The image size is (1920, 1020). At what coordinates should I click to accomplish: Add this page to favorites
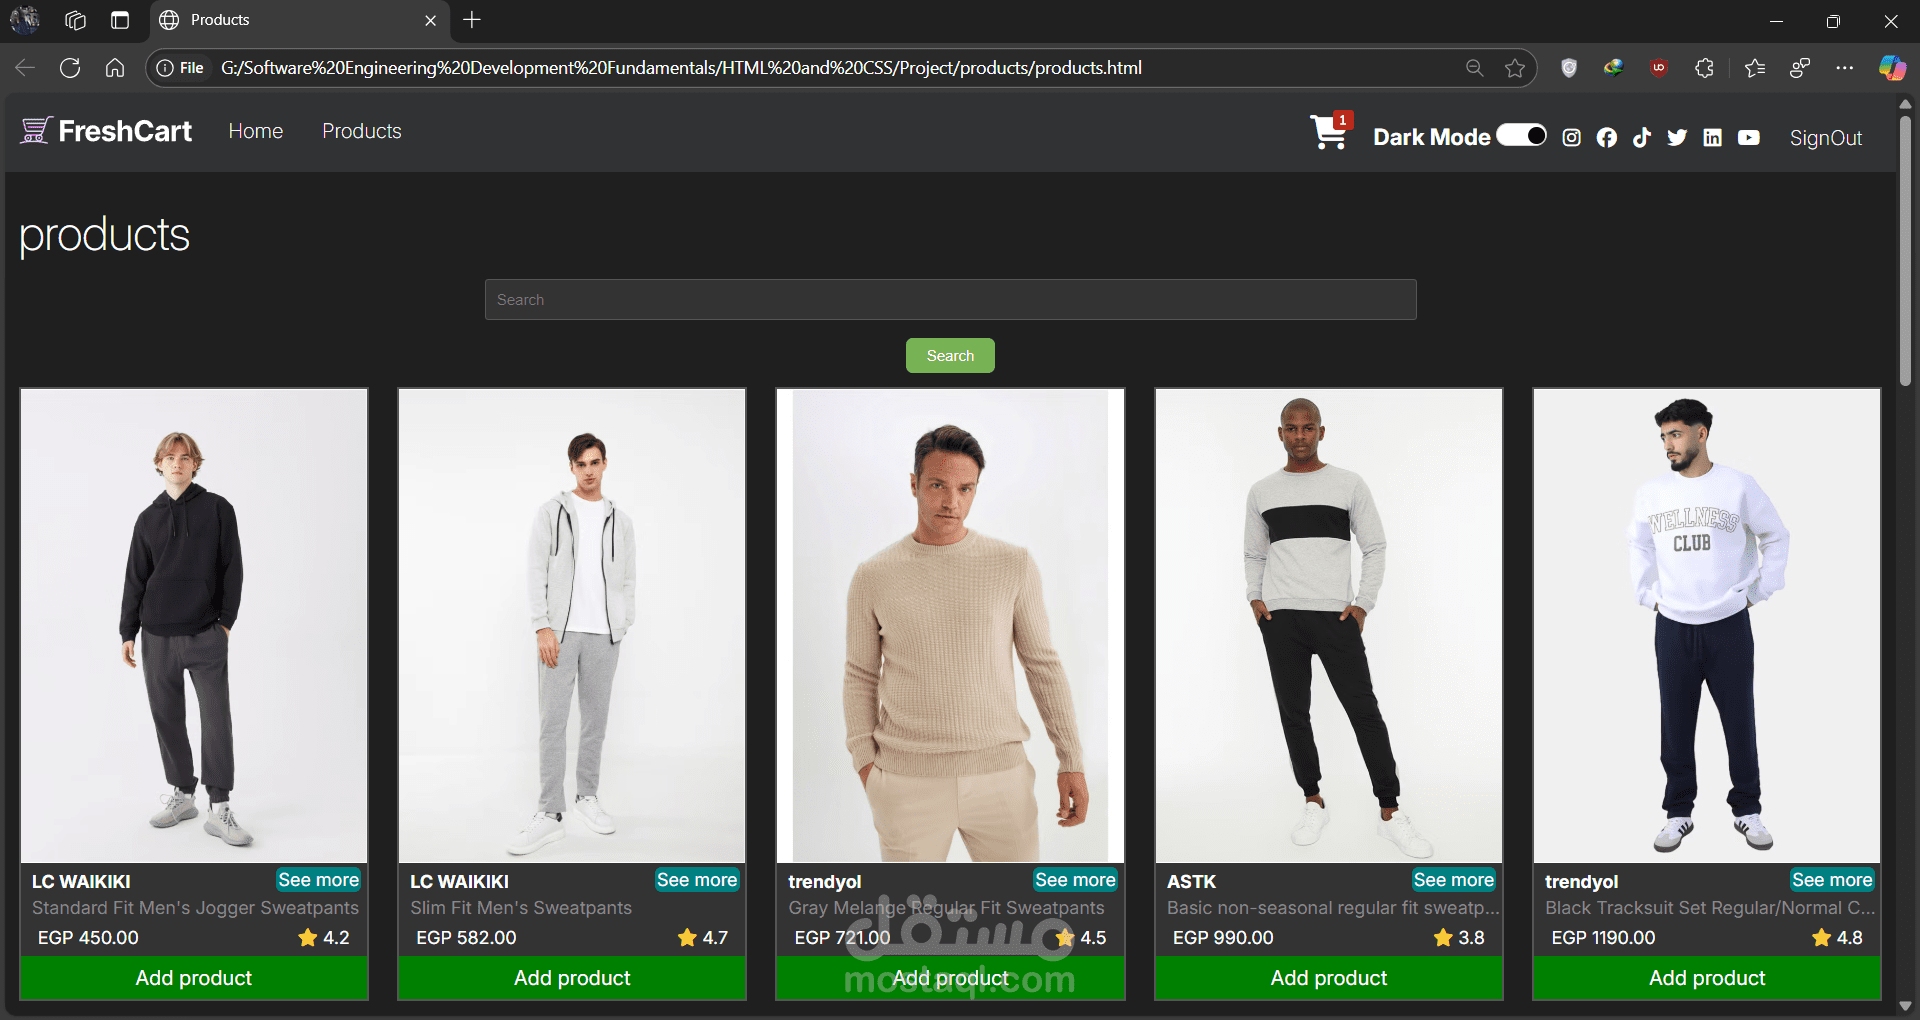coord(1515,68)
